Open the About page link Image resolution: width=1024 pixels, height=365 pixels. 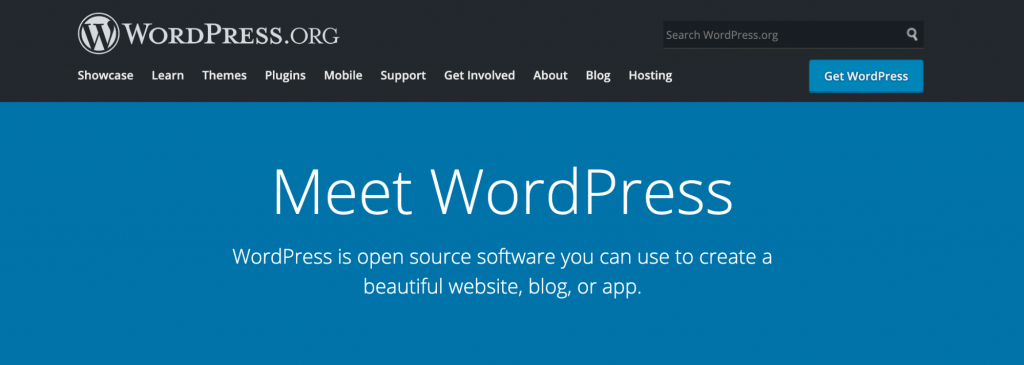click(x=551, y=75)
